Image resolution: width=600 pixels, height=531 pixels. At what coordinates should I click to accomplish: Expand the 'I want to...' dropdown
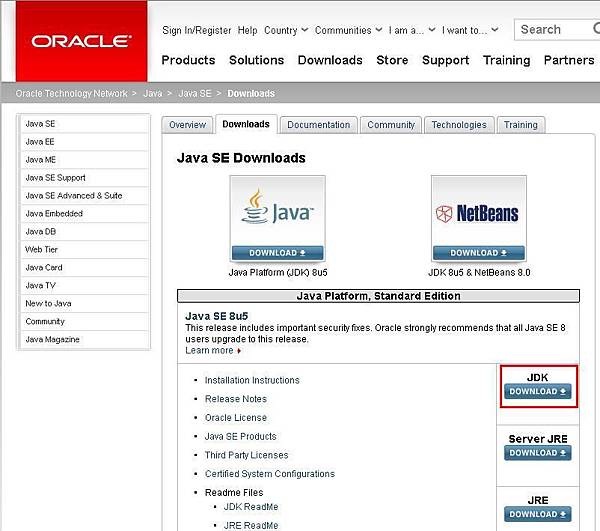[x=470, y=30]
